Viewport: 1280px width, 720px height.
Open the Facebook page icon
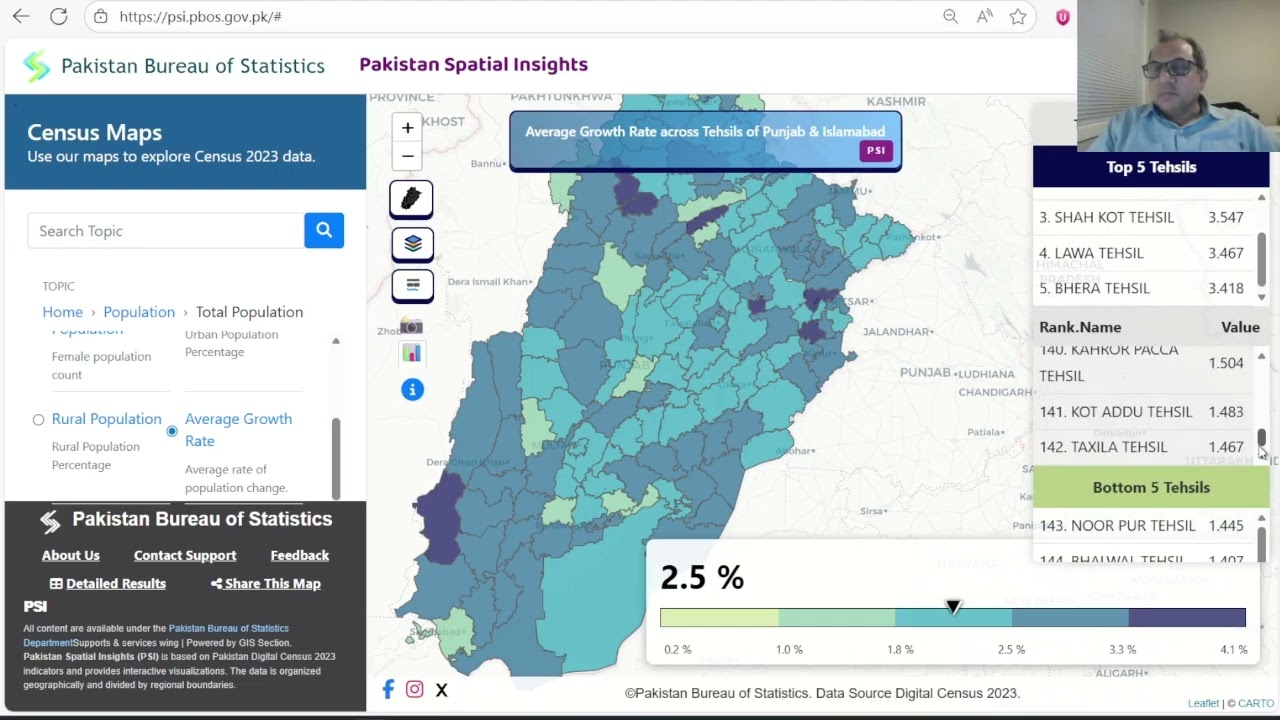click(x=388, y=689)
